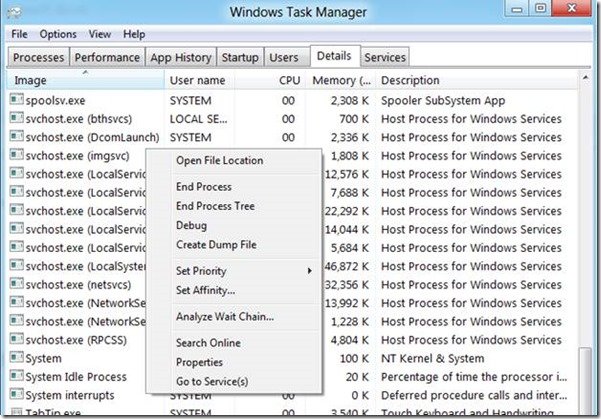
Task: Click the svchost.exe (netsvcs) process icon
Action: coord(16,284)
